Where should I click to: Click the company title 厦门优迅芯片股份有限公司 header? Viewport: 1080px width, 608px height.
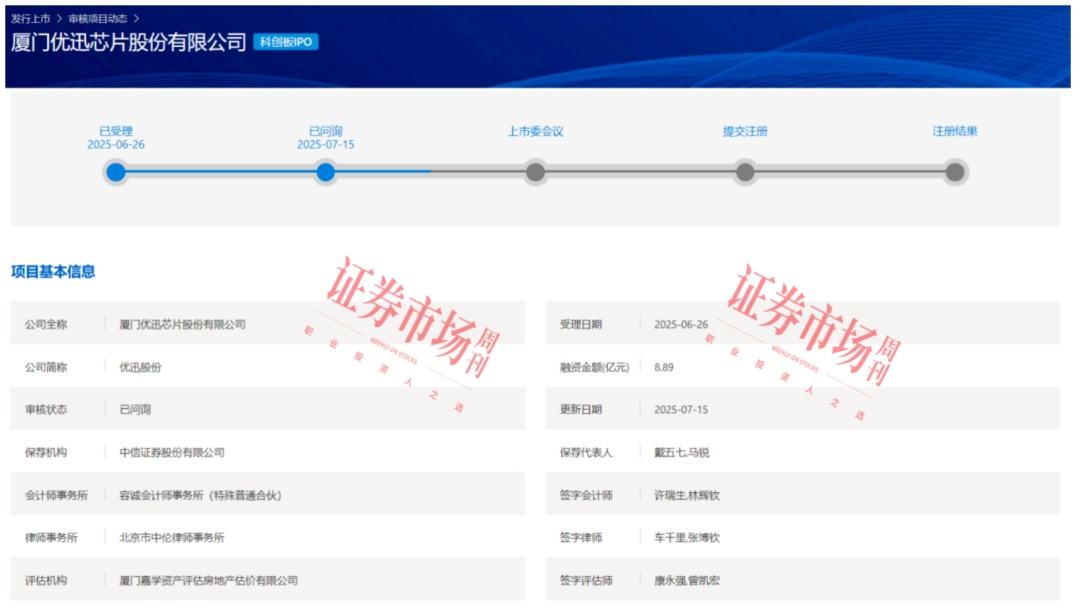click(129, 42)
